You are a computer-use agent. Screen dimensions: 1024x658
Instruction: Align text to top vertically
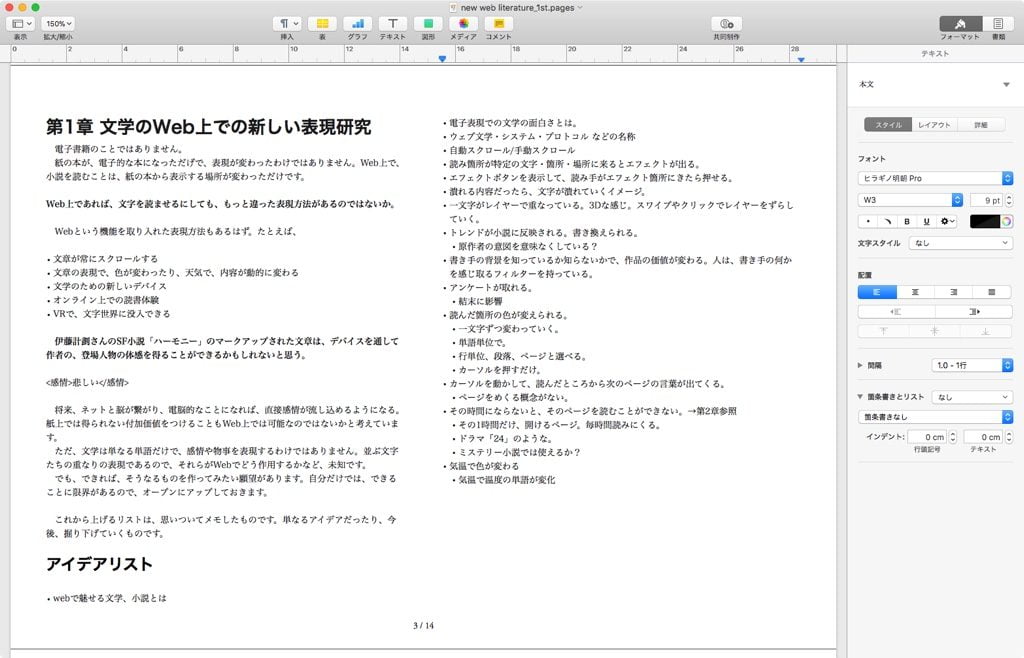884,331
